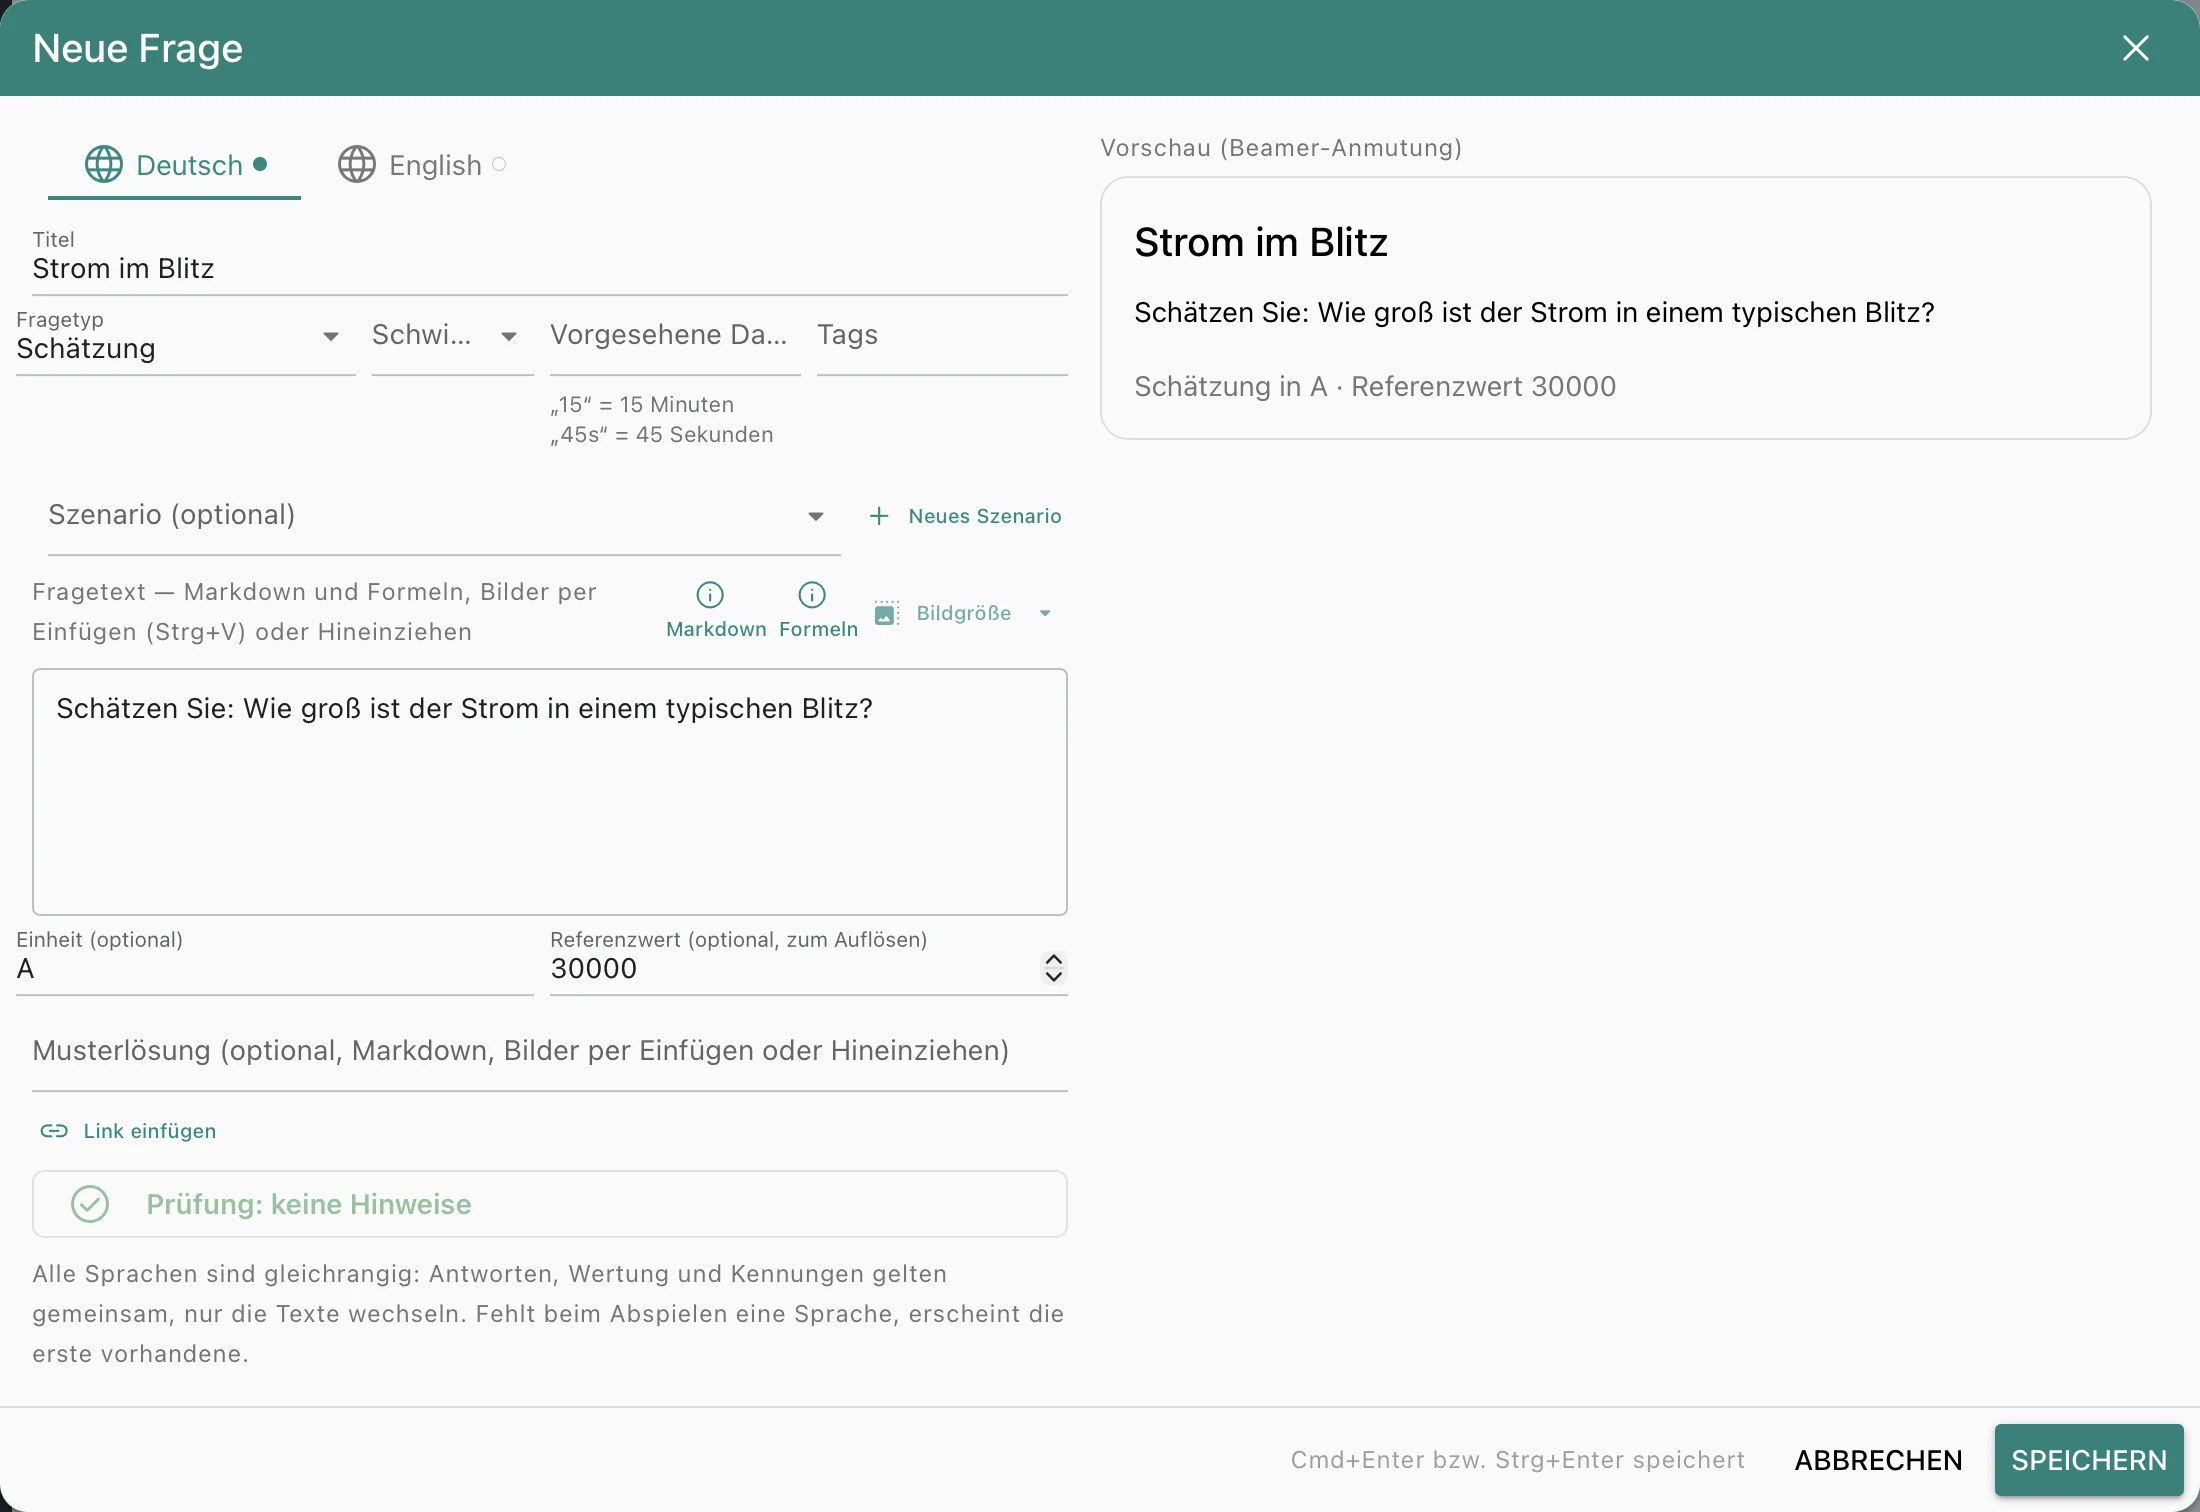The width and height of the screenshot is (2200, 1512).
Task: Increase the Referenzwert using the stepper arrow
Action: 1053,959
